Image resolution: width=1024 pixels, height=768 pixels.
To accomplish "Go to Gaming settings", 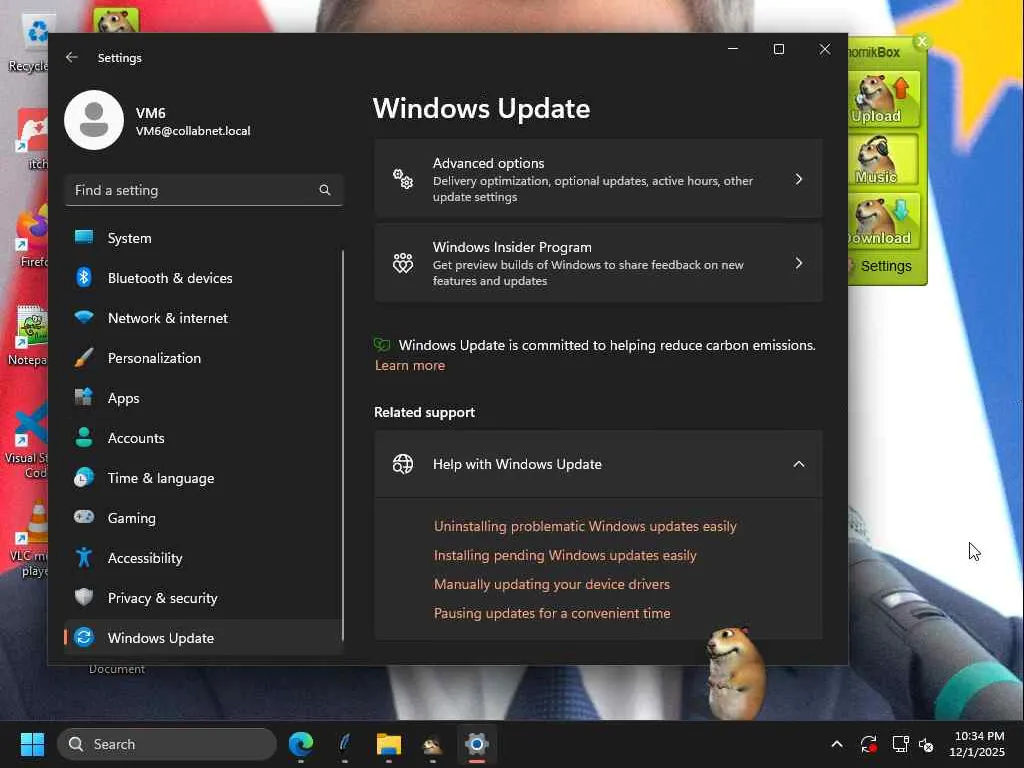I will (204, 518).
